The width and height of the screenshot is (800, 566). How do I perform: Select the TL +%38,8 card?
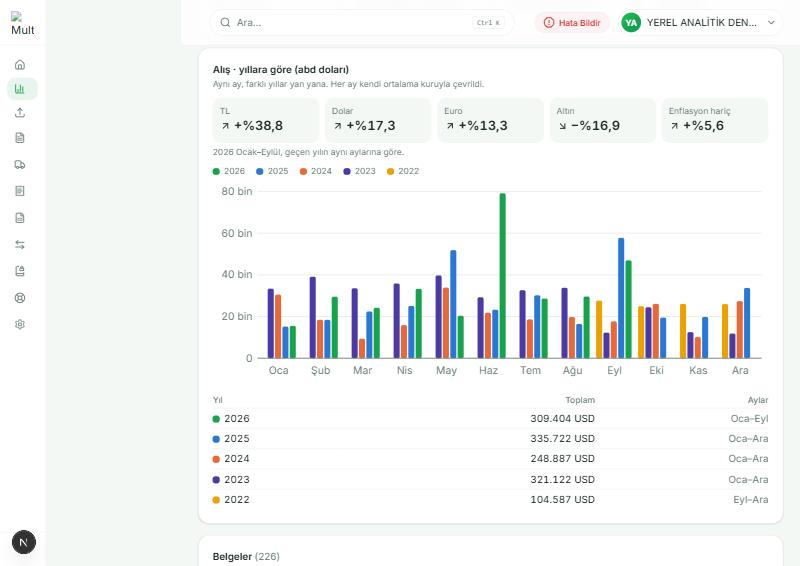(266, 120)
